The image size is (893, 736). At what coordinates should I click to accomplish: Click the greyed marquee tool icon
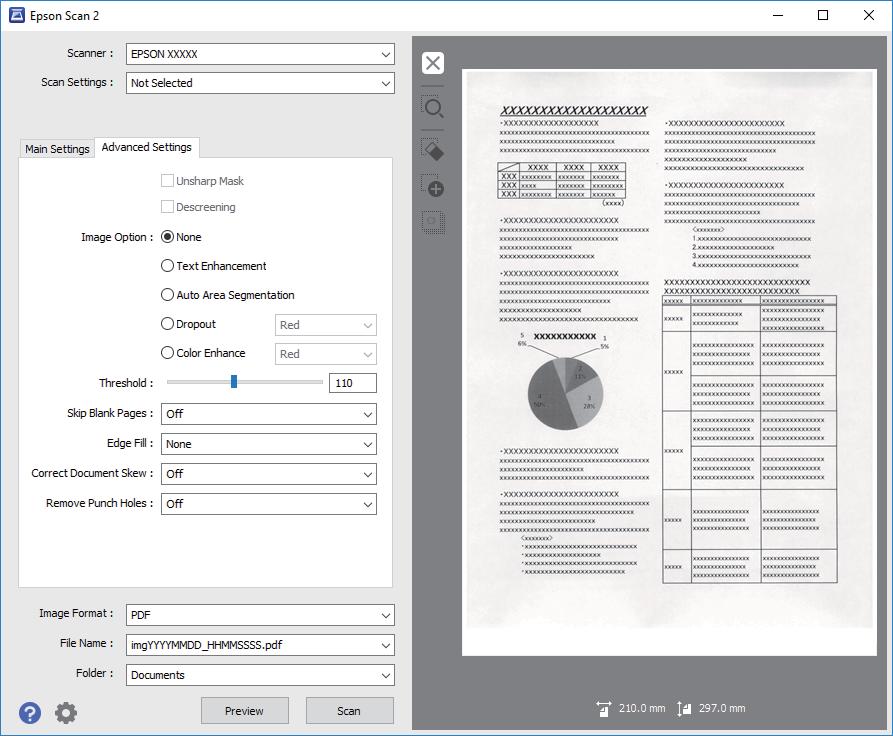point(433,222)
